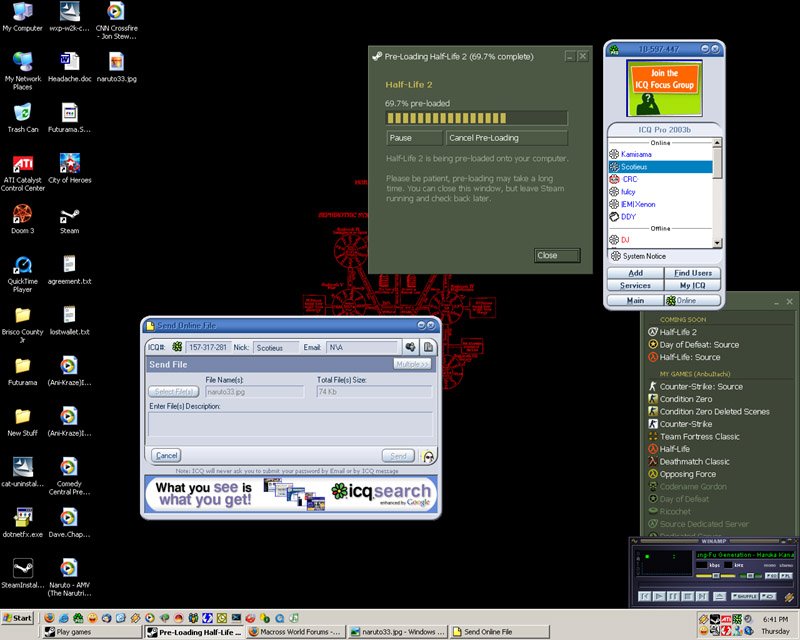Viewport: 800px width, 640px height.
Task: Open the My ICQ menu
Action: tap(693, 285)
